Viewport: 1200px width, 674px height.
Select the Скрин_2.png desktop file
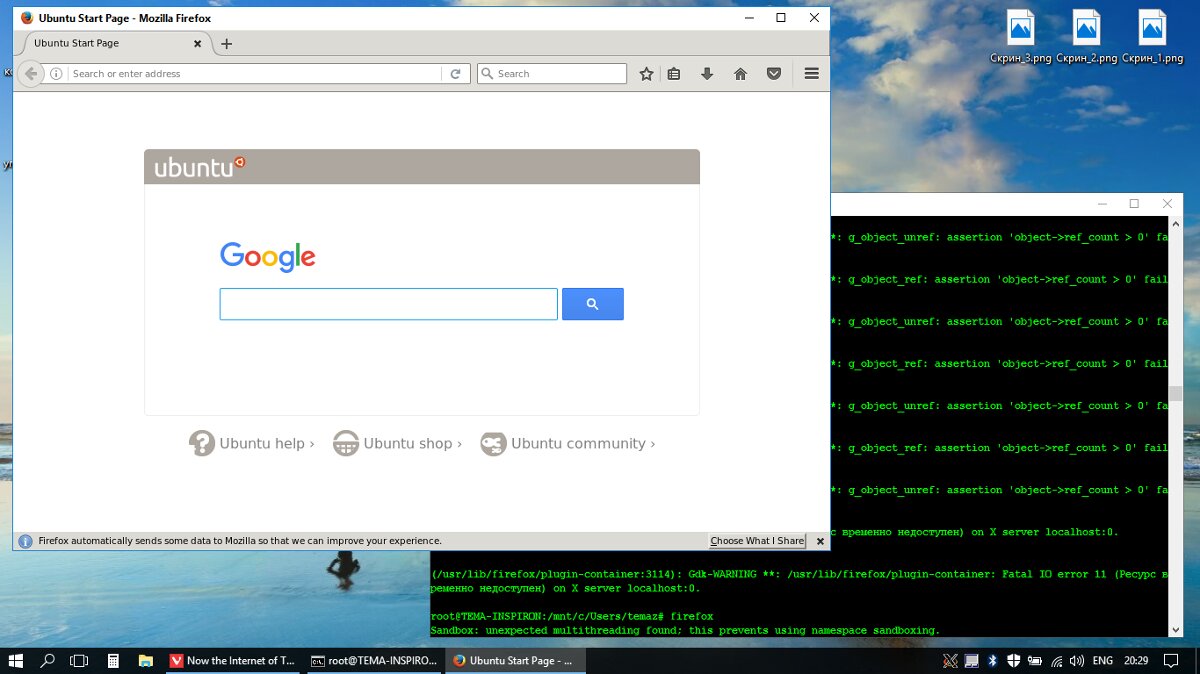click(x=1087, y=37)
